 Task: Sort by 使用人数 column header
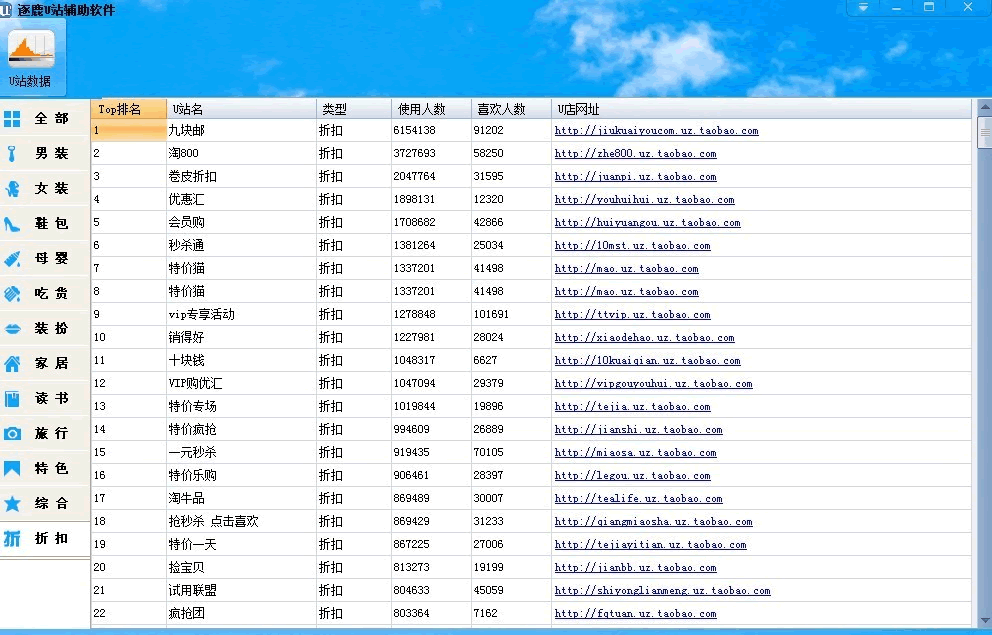click(x=431, y=109)
